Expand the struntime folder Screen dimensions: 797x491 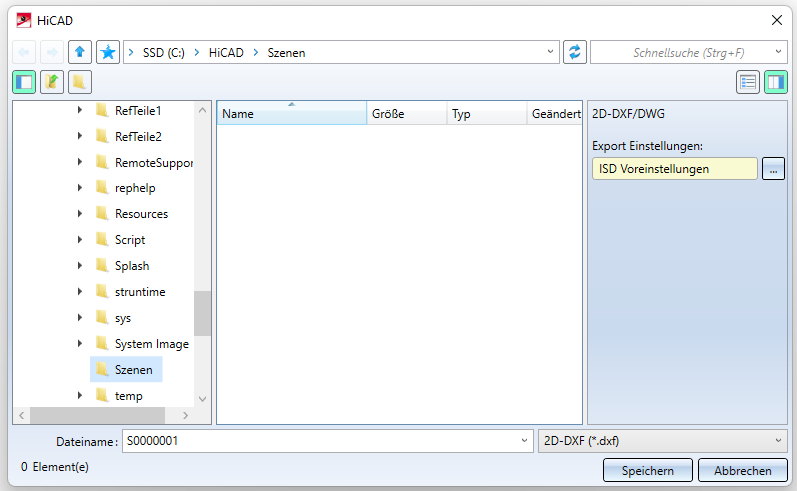pyautogui.click(x=80, y=291)
